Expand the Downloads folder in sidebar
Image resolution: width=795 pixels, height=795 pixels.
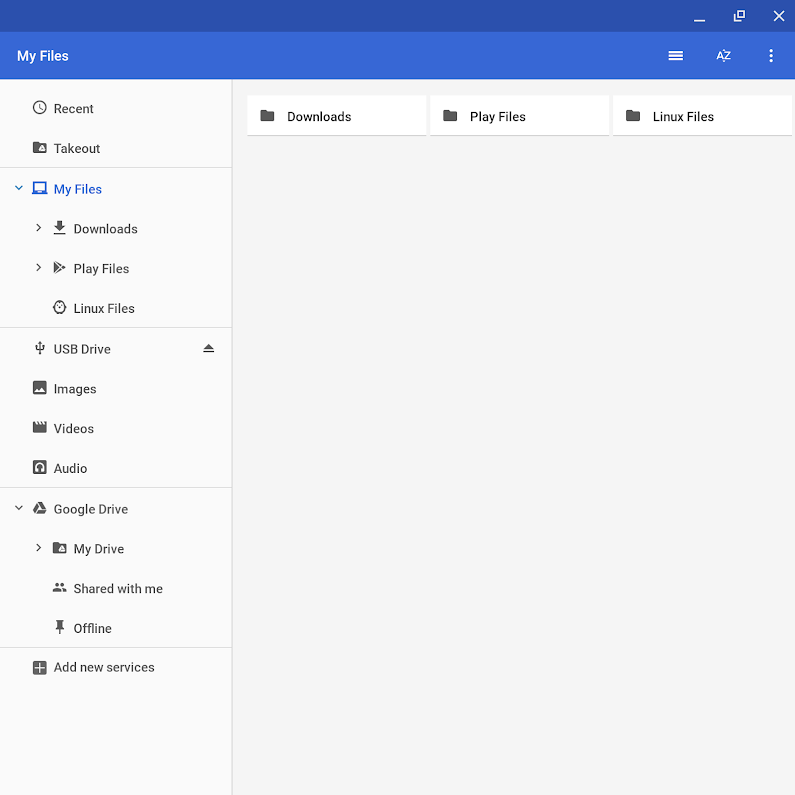39,228
